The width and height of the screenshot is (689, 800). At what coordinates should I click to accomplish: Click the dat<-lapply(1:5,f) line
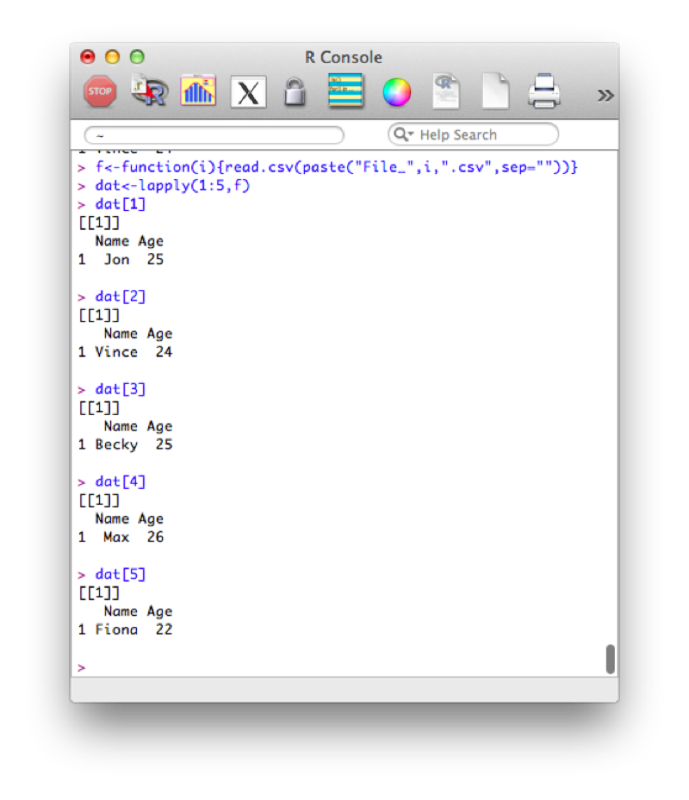click(x=173, y=185)
